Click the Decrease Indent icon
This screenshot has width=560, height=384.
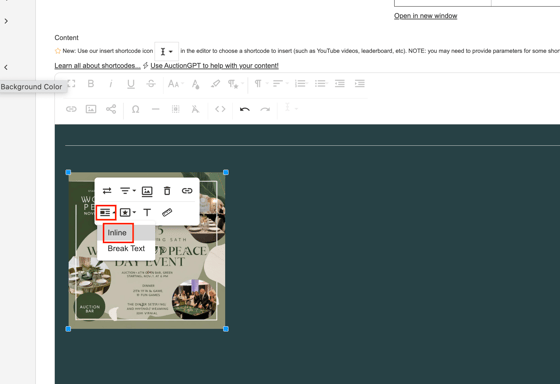tap(340, 84)
